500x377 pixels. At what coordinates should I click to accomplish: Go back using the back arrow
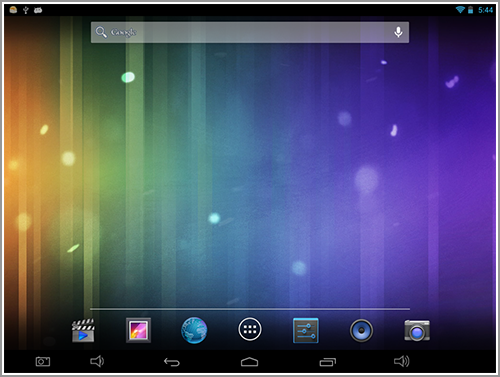tap(172, 362)
